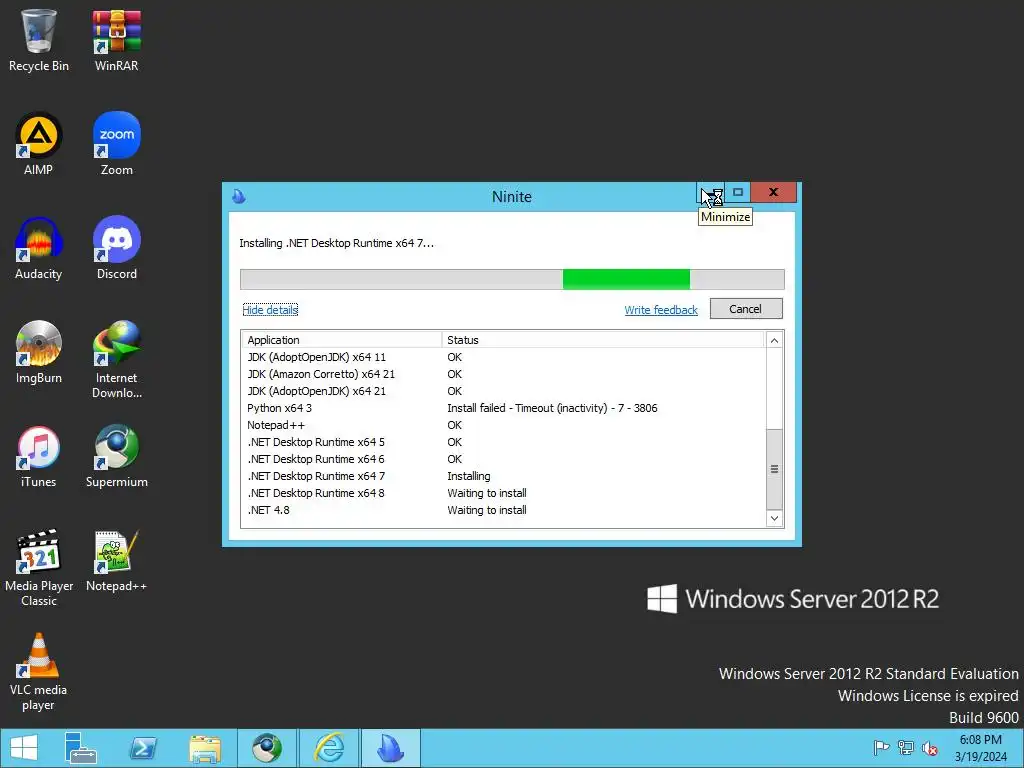Close the Ninite window
Screen dimensions: 1024x768
773,192
